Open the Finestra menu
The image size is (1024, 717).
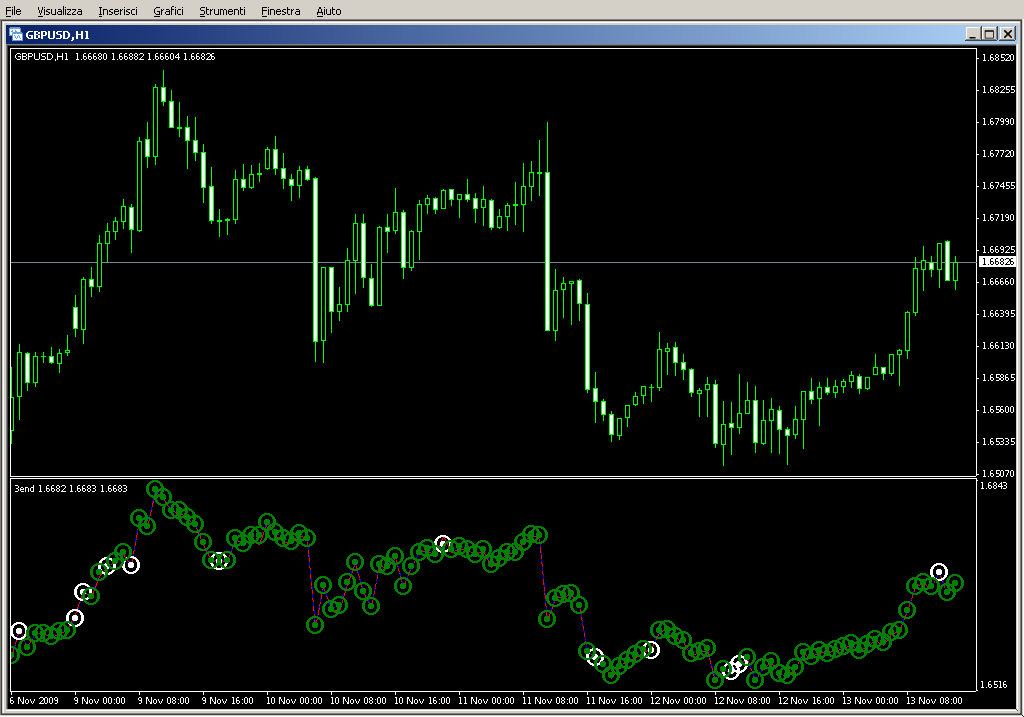point(281,11)
